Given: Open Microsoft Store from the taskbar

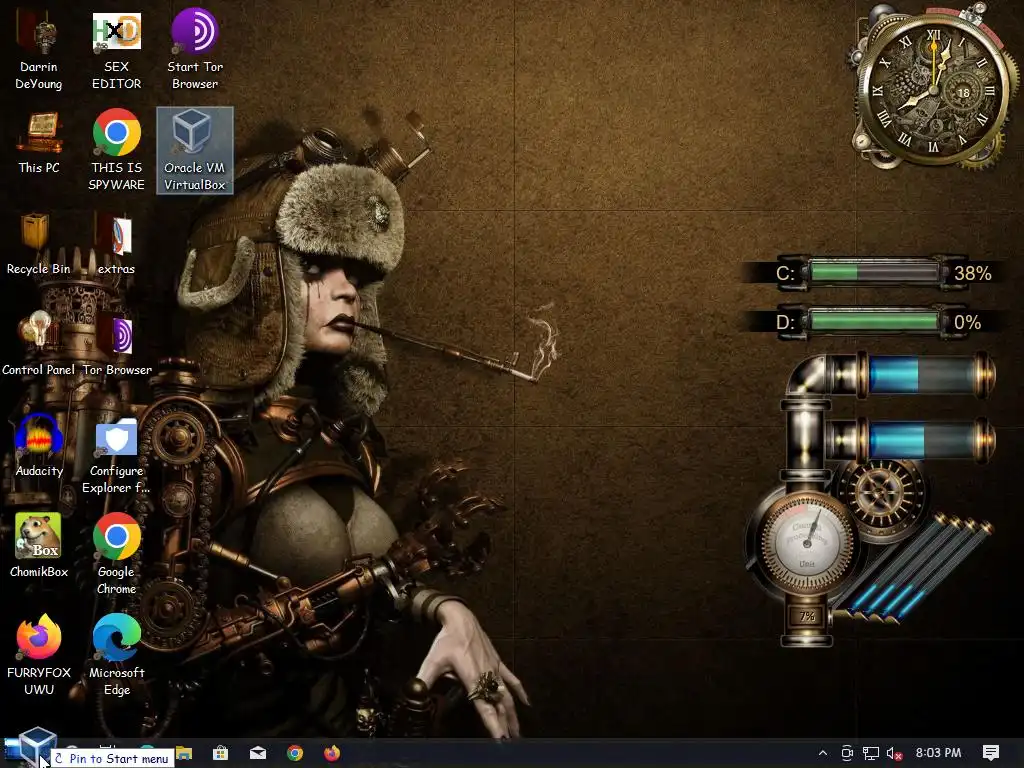Looking at the screenshot, I should pyautogui.click(x=221, y=753).
